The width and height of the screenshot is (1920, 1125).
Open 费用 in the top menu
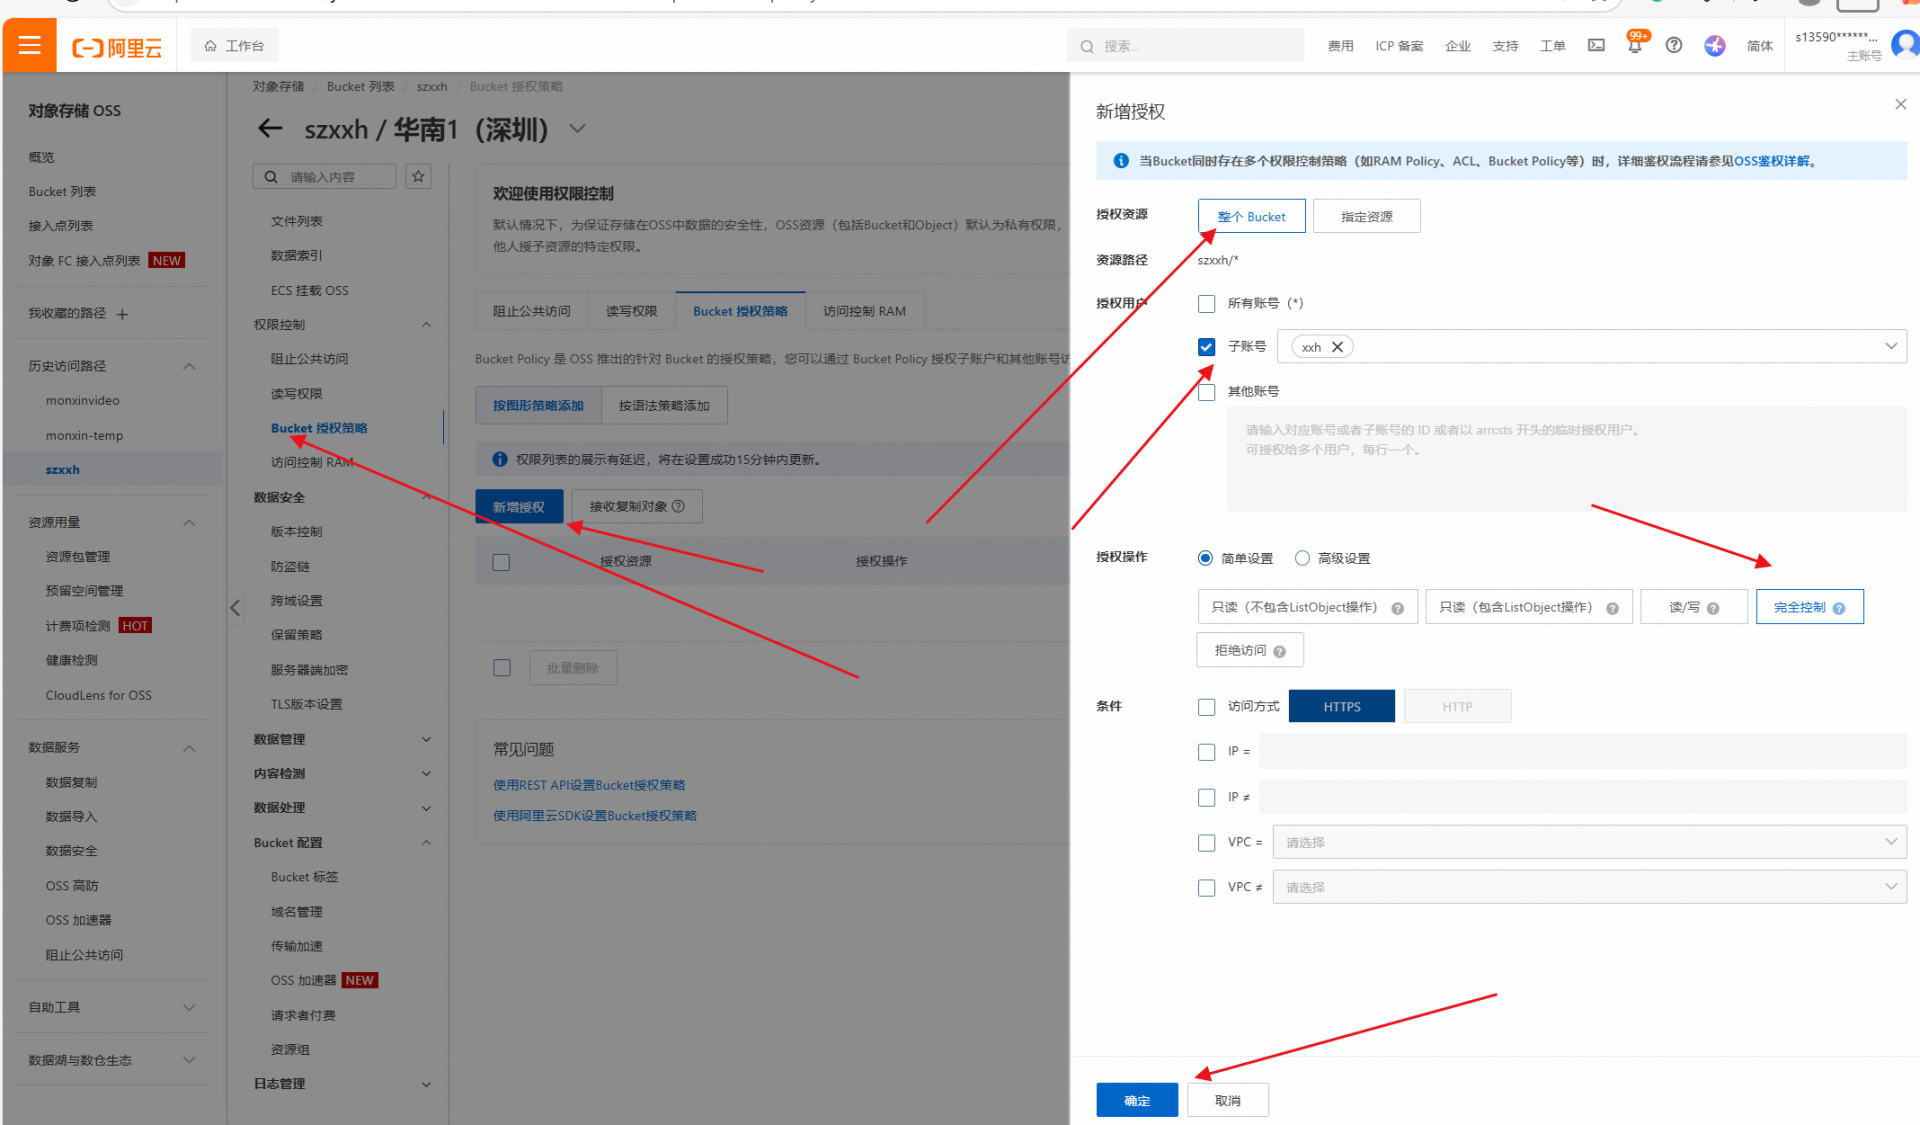pyautogui.click(x=1341, y=46)
